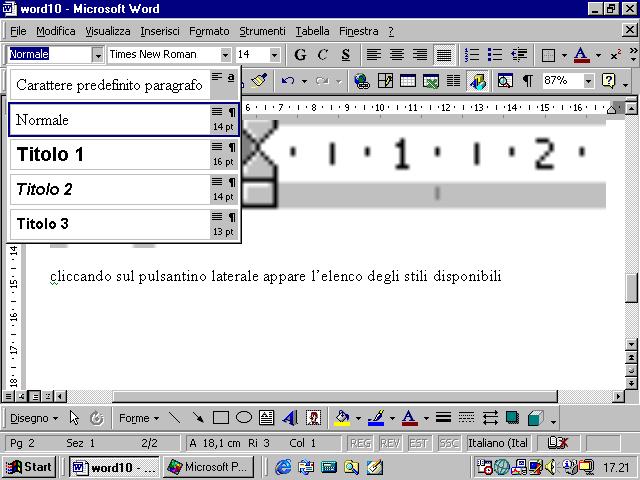Center the paragraph text
The image size is (640, 480).
[x=397, y=54]
